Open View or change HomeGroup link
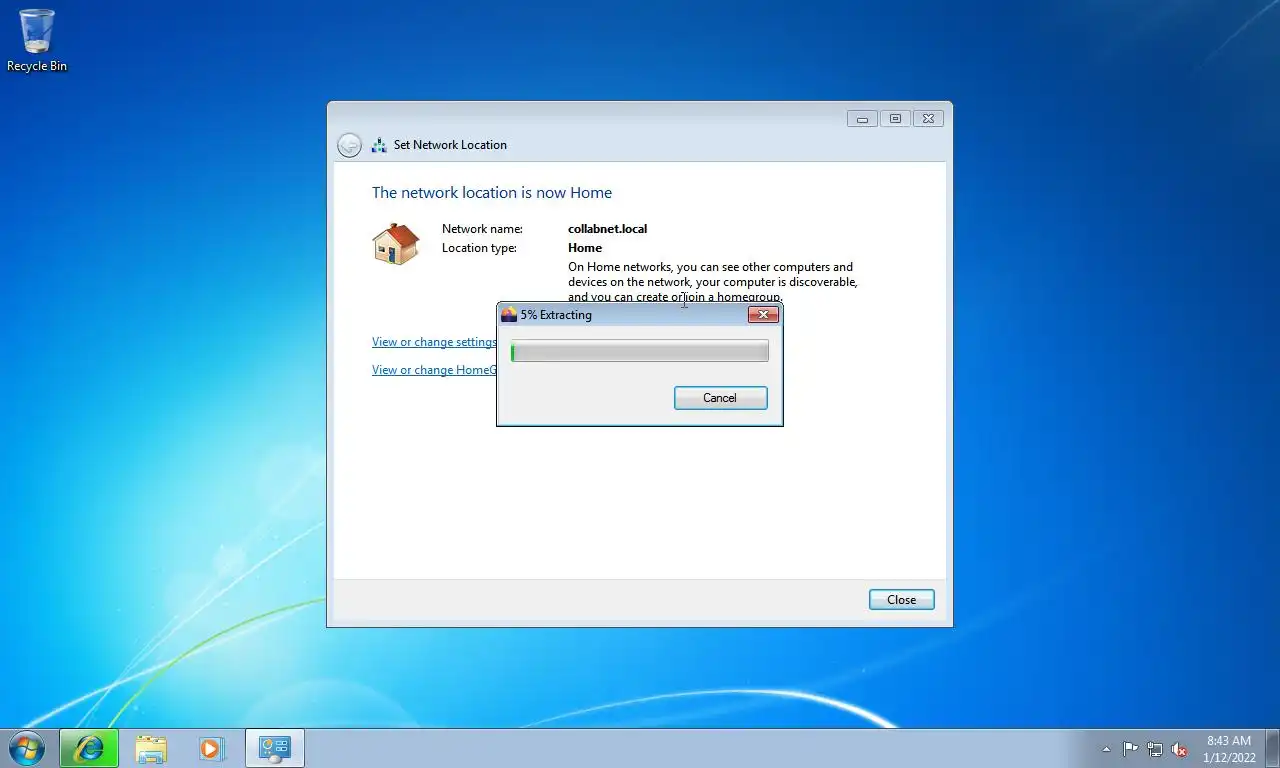The image size is (1280, 768). [434, 370]
